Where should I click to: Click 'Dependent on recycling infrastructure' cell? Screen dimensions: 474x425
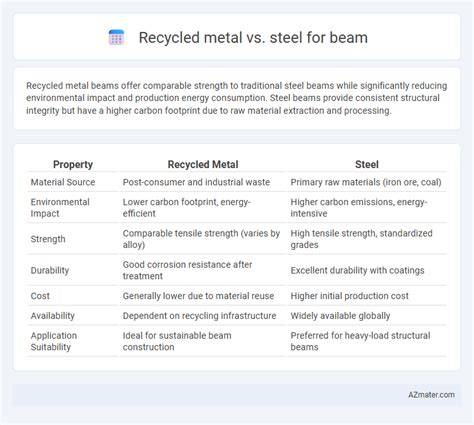click(x=199, y=316)
